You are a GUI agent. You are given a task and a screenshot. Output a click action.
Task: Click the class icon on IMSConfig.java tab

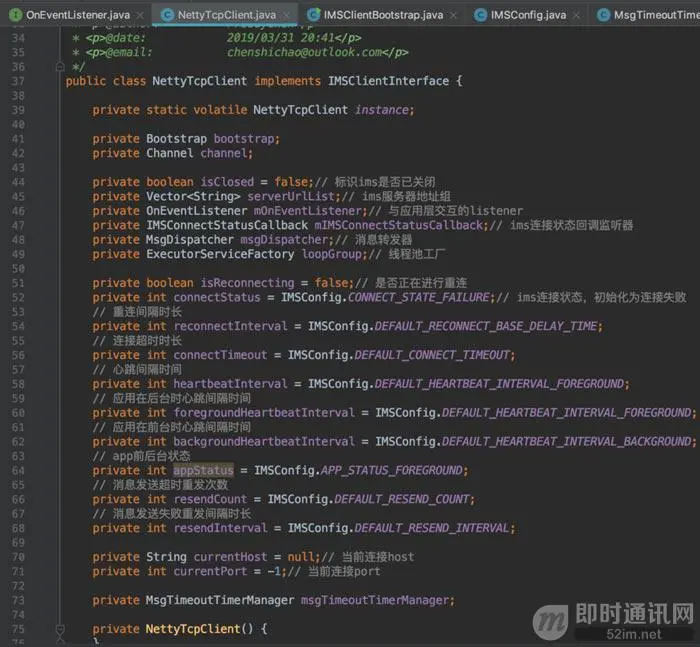[480, 15]
